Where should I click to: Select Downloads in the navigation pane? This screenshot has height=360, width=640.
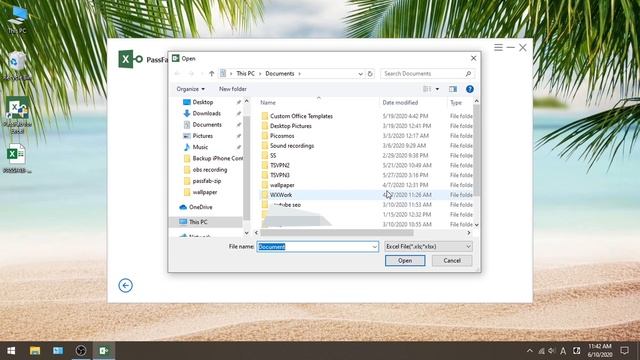pos(208,113)
